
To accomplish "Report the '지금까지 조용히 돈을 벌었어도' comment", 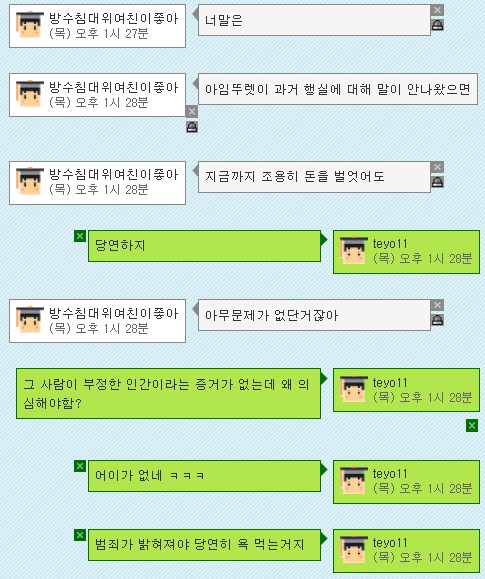I will pos(437,182).
